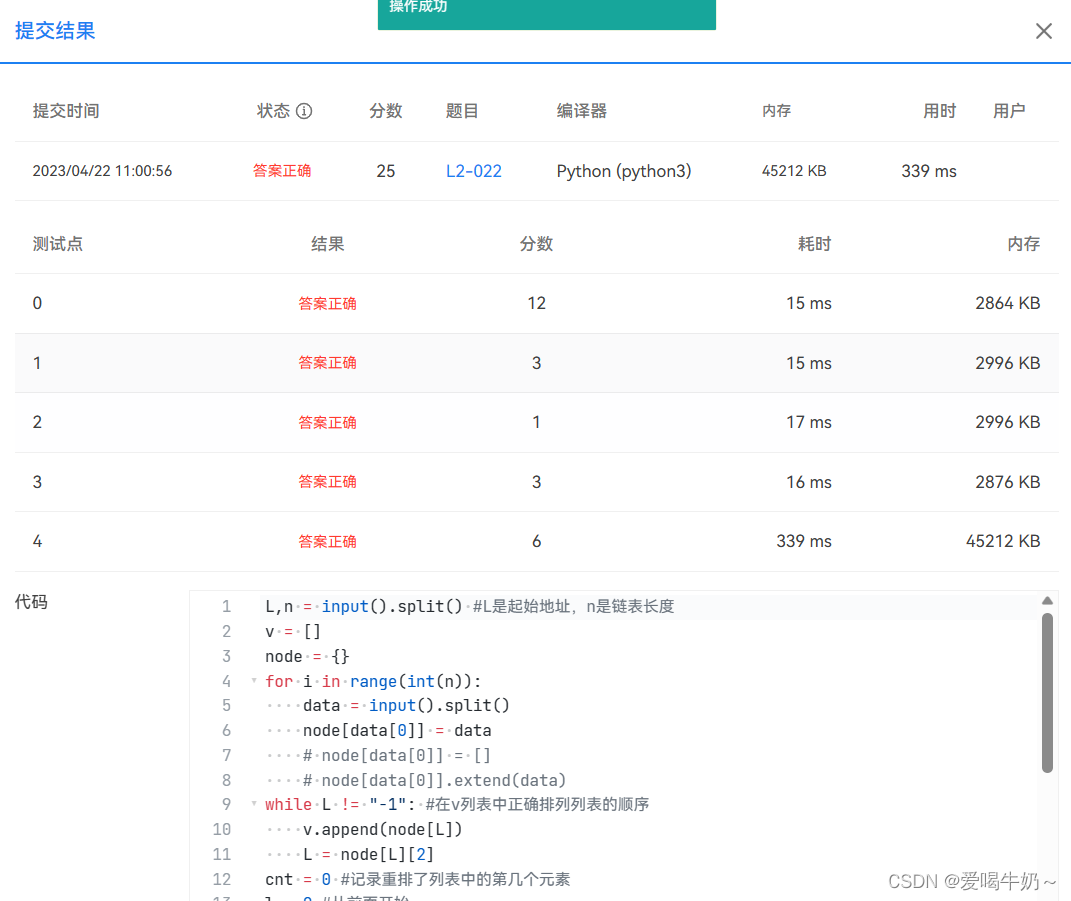Click line number 1 in the code viewer

[227, 606]
